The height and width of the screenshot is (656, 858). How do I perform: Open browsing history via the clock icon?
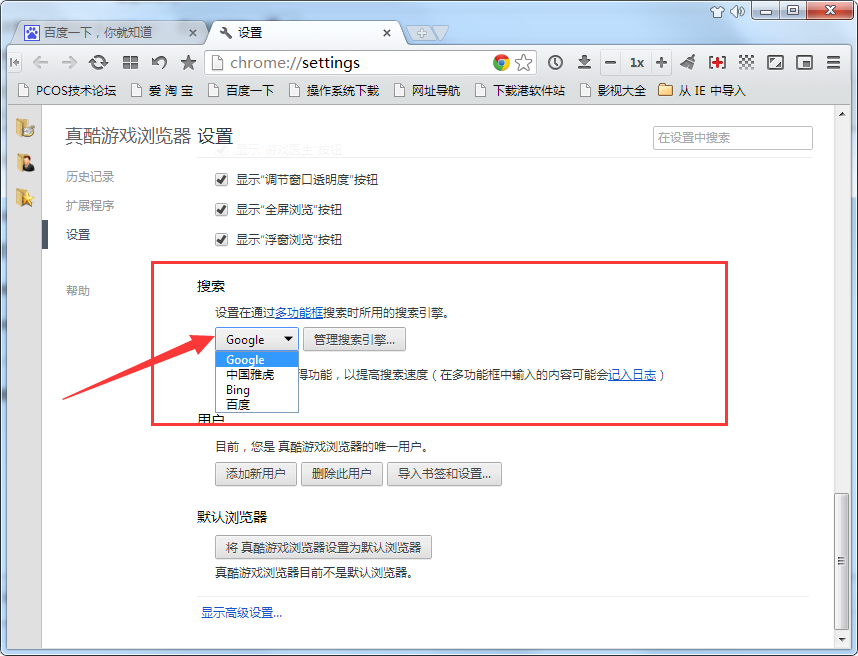click(x=555, y=62)
